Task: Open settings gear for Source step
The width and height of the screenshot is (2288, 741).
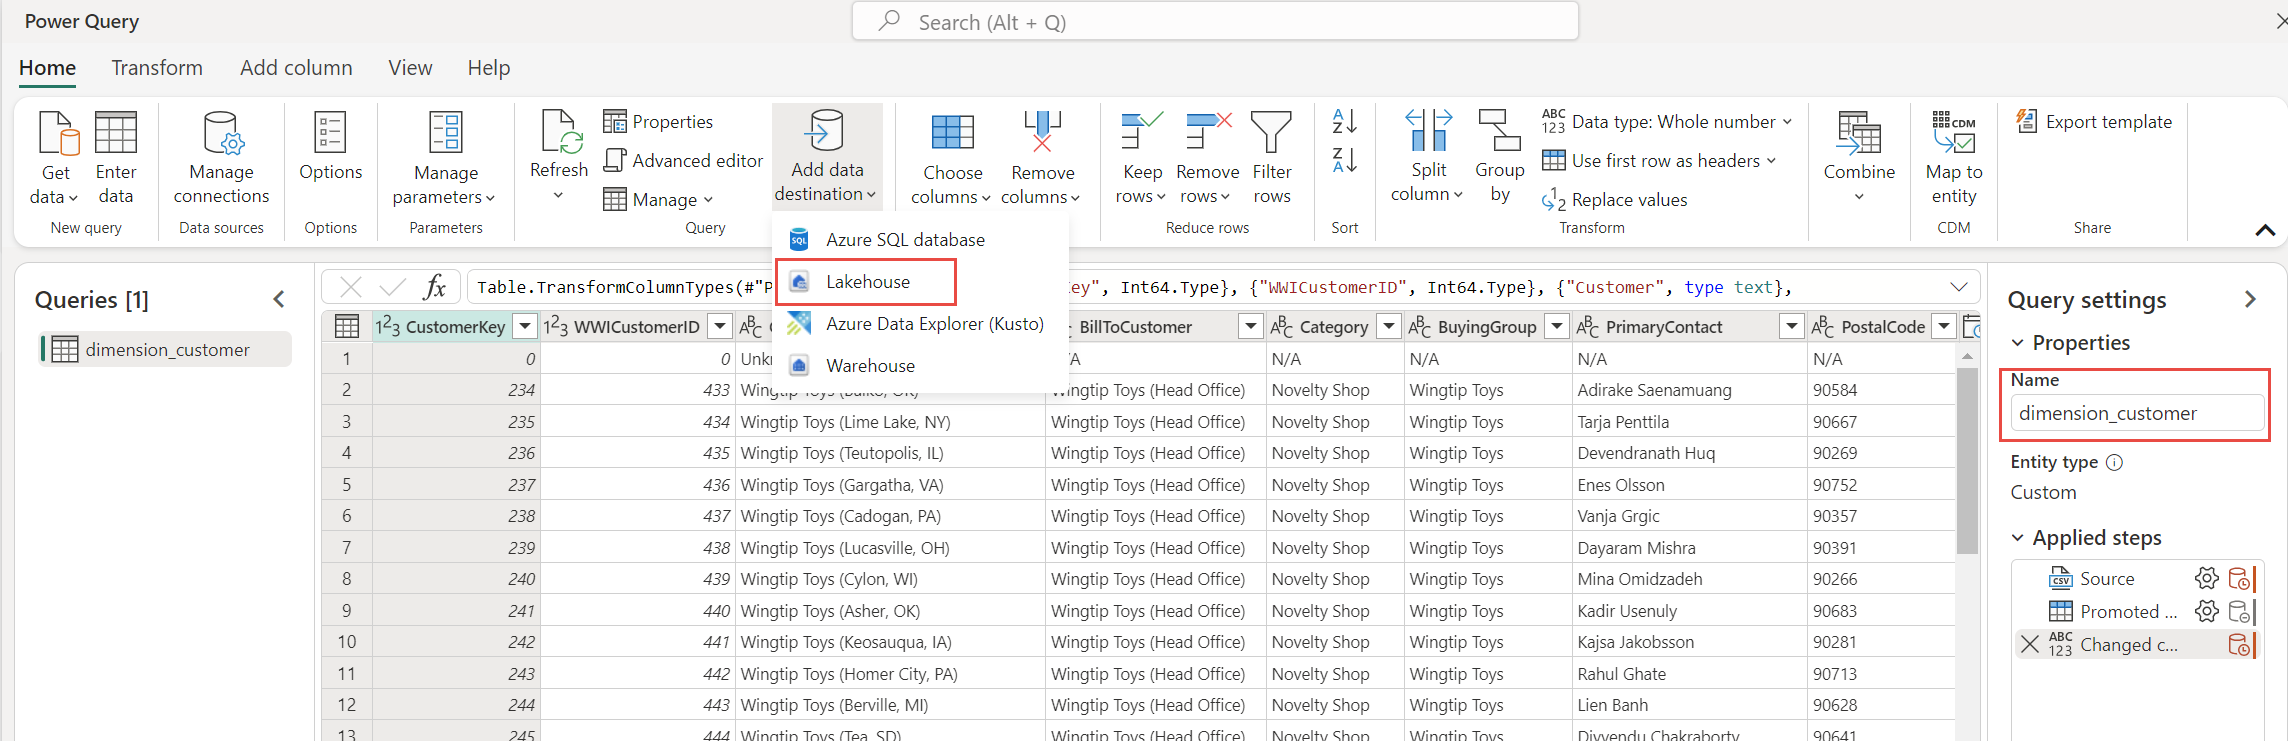Action: tap(2206, 579)
